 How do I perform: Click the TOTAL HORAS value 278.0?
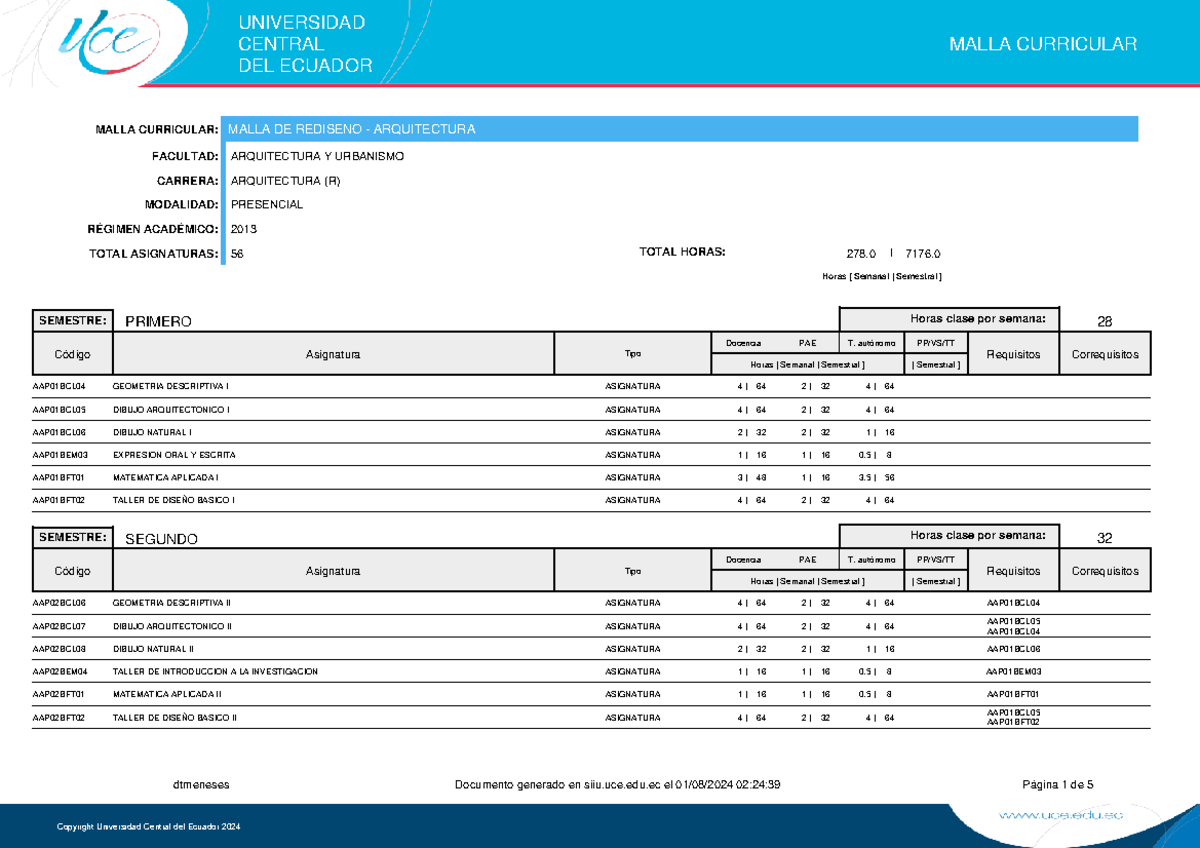click(861, 254)
